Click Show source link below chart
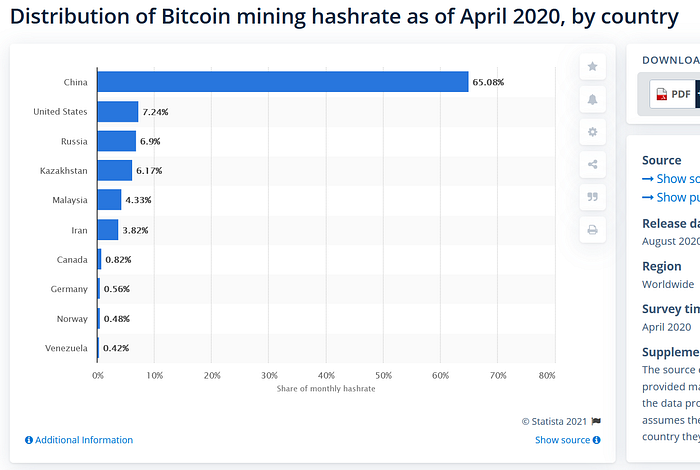 pos(562,440)
